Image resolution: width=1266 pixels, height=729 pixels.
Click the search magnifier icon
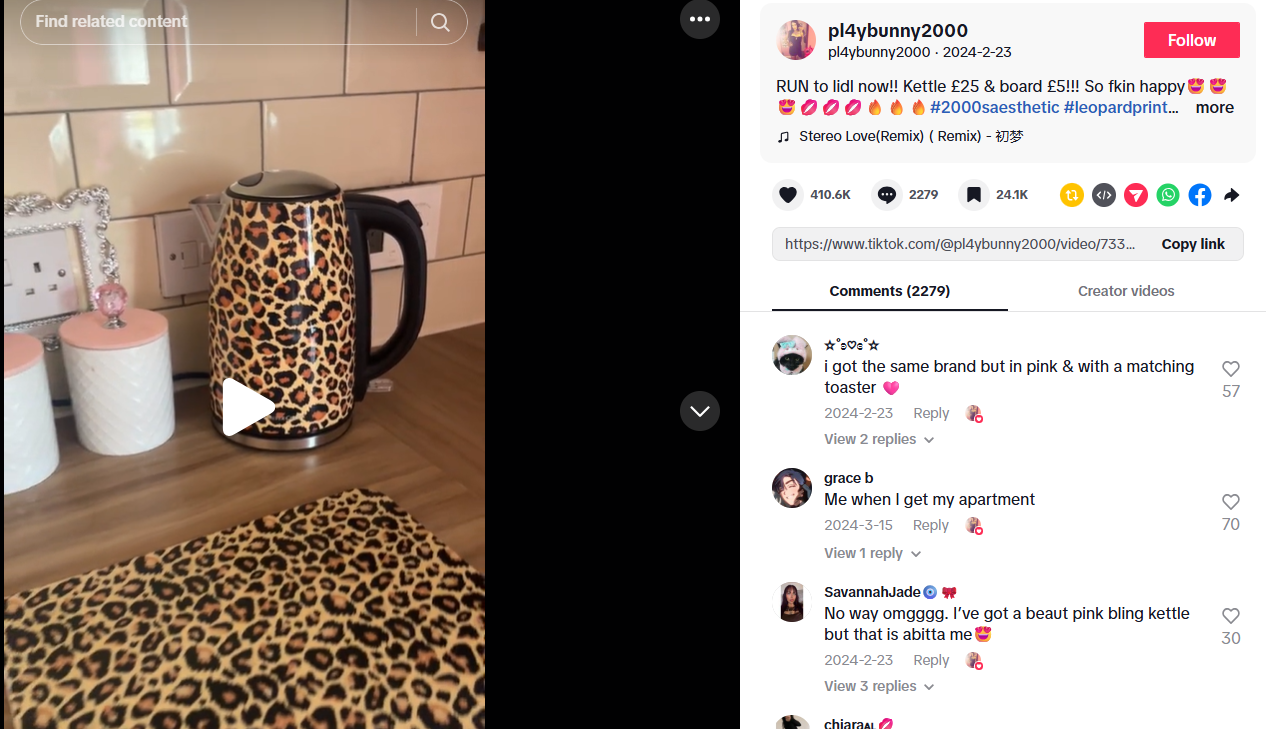coord(440,22)
